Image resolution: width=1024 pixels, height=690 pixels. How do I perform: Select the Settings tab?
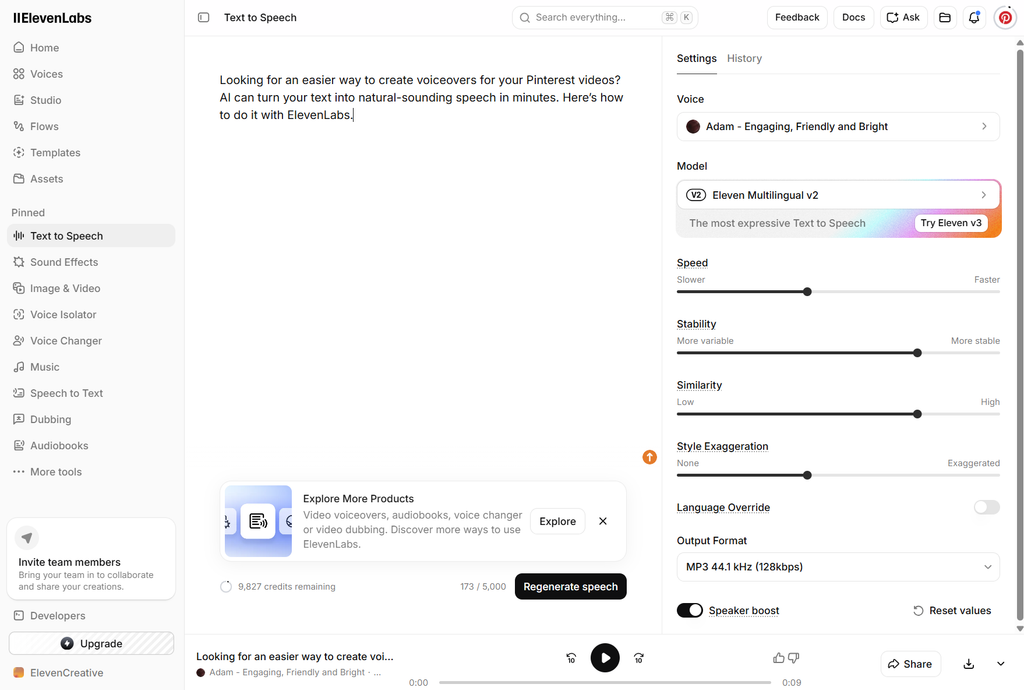click(x=696, y=58)
